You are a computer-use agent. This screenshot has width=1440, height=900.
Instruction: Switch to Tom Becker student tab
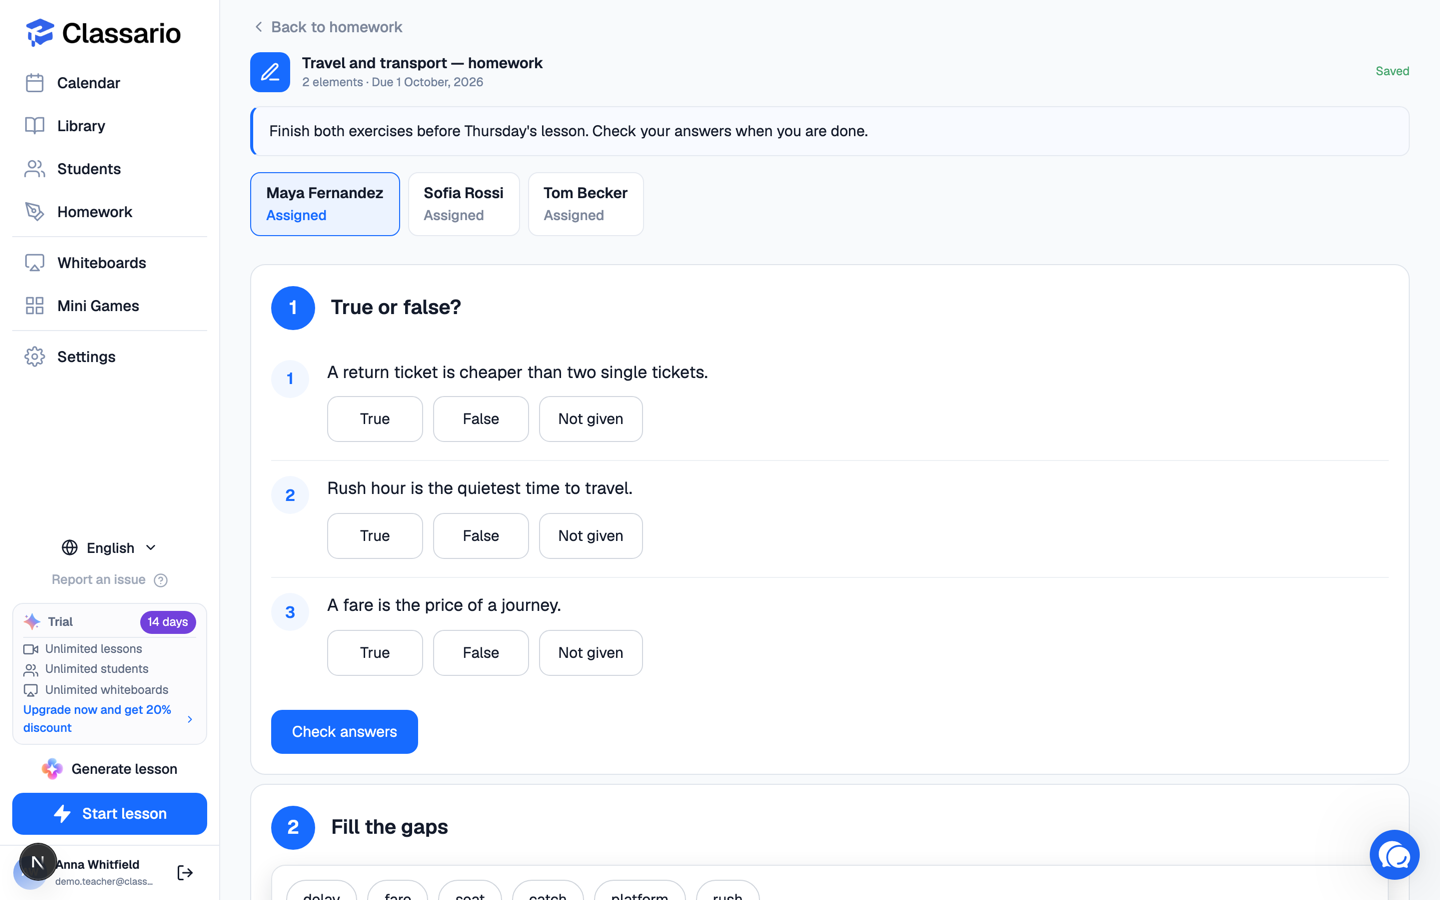[586, 204]
